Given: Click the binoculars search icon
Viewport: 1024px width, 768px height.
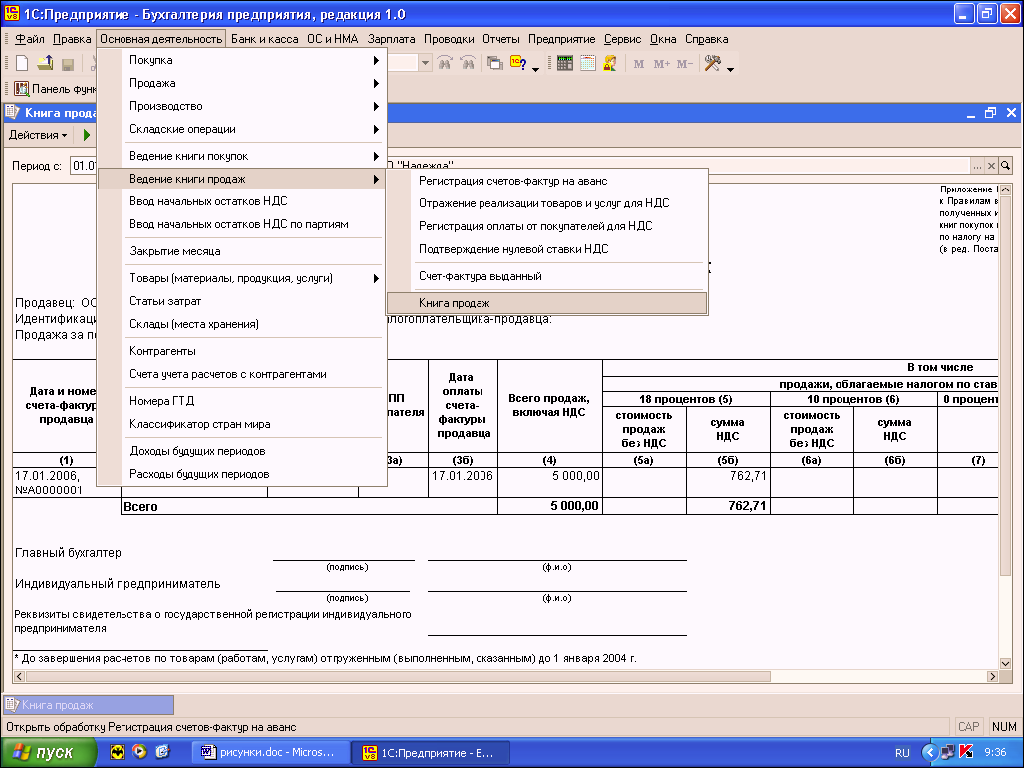Looking at the screenshot, I should pyautogui.click(x=445, y=64).
